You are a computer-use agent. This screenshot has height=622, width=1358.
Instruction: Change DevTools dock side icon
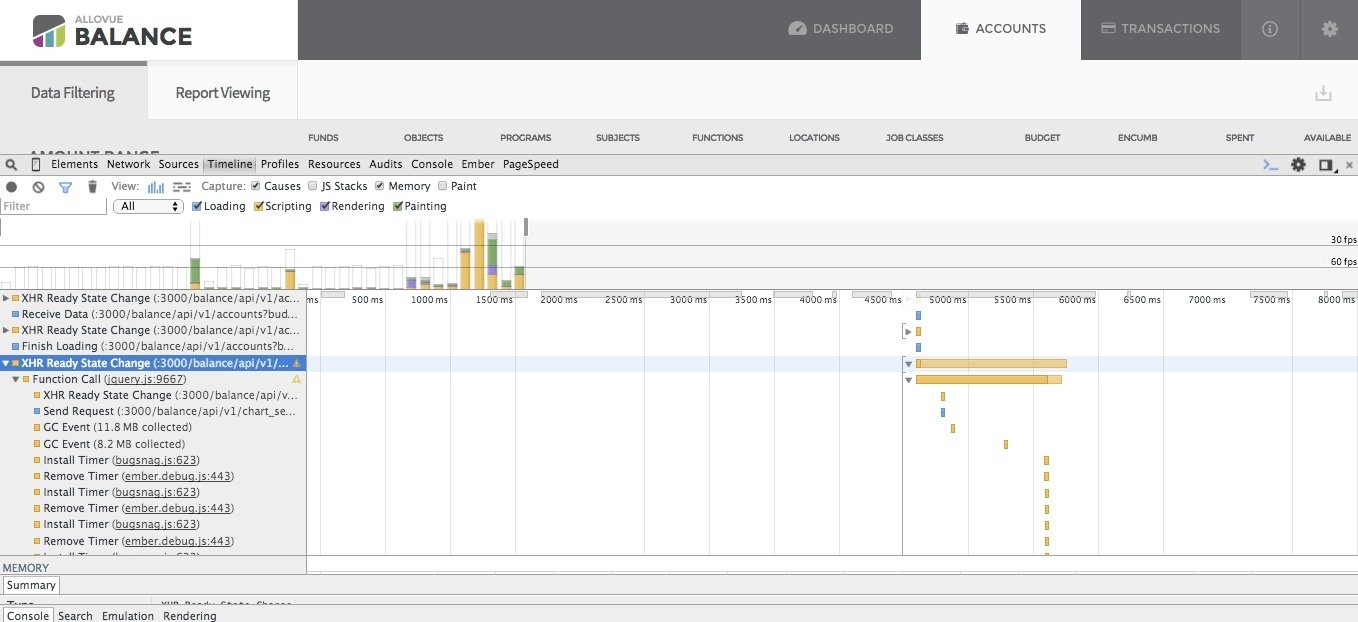pyautogui.click(x=1326, y=165)
